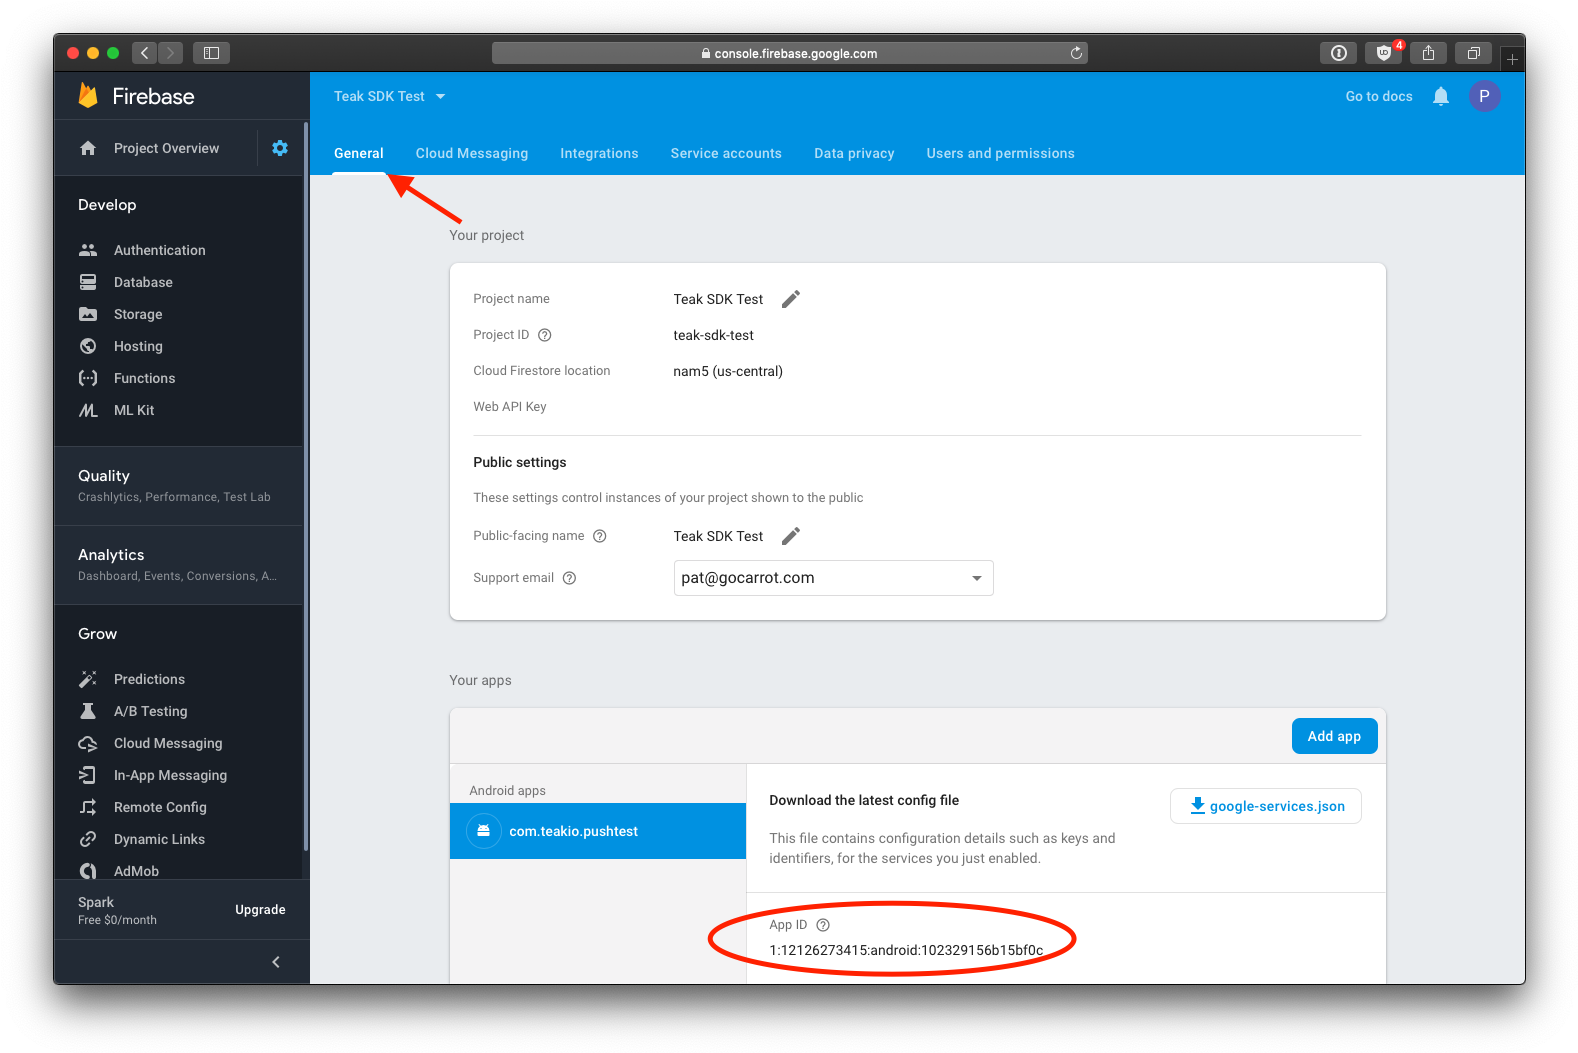
Task: Open the Support email dropdown
Action: click(834, 578)
